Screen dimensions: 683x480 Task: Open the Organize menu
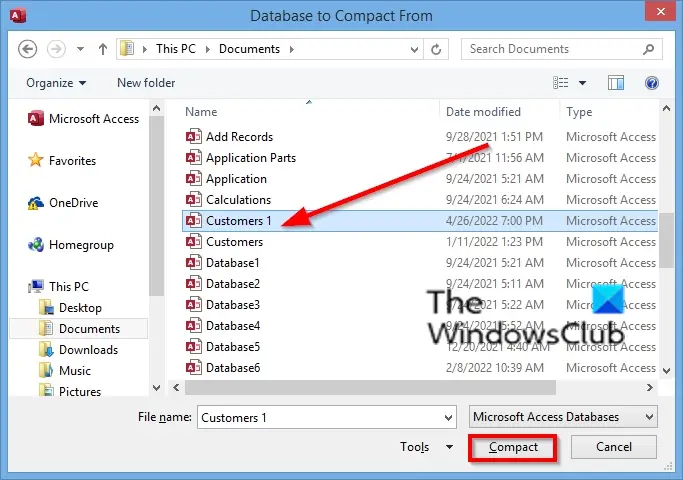click(x=56, y=83)
